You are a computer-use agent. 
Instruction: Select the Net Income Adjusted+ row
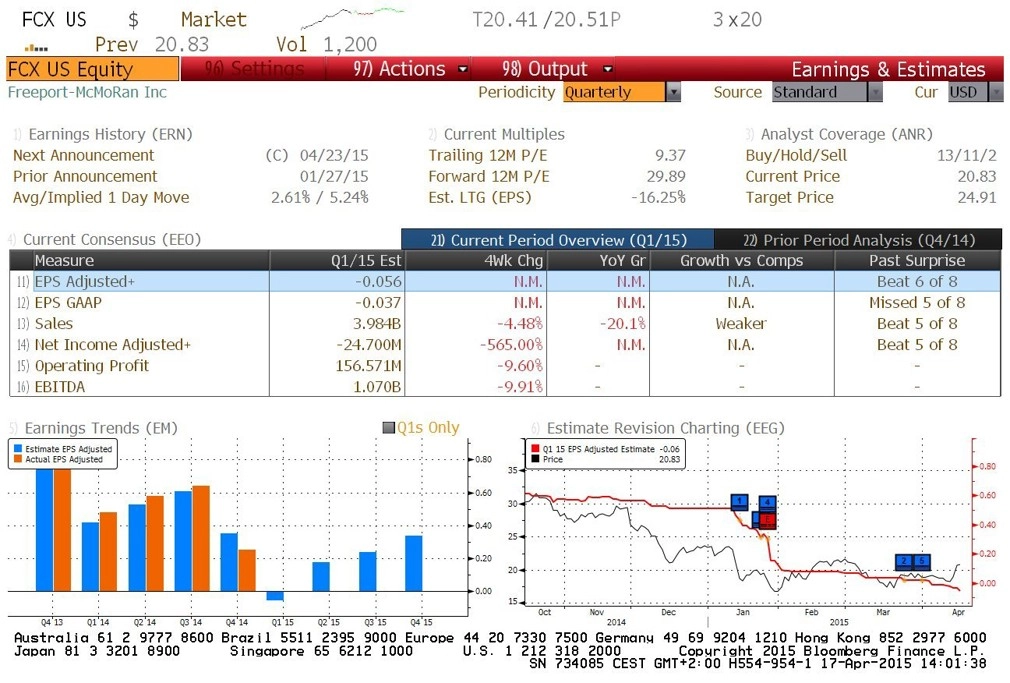click(505, 345)
